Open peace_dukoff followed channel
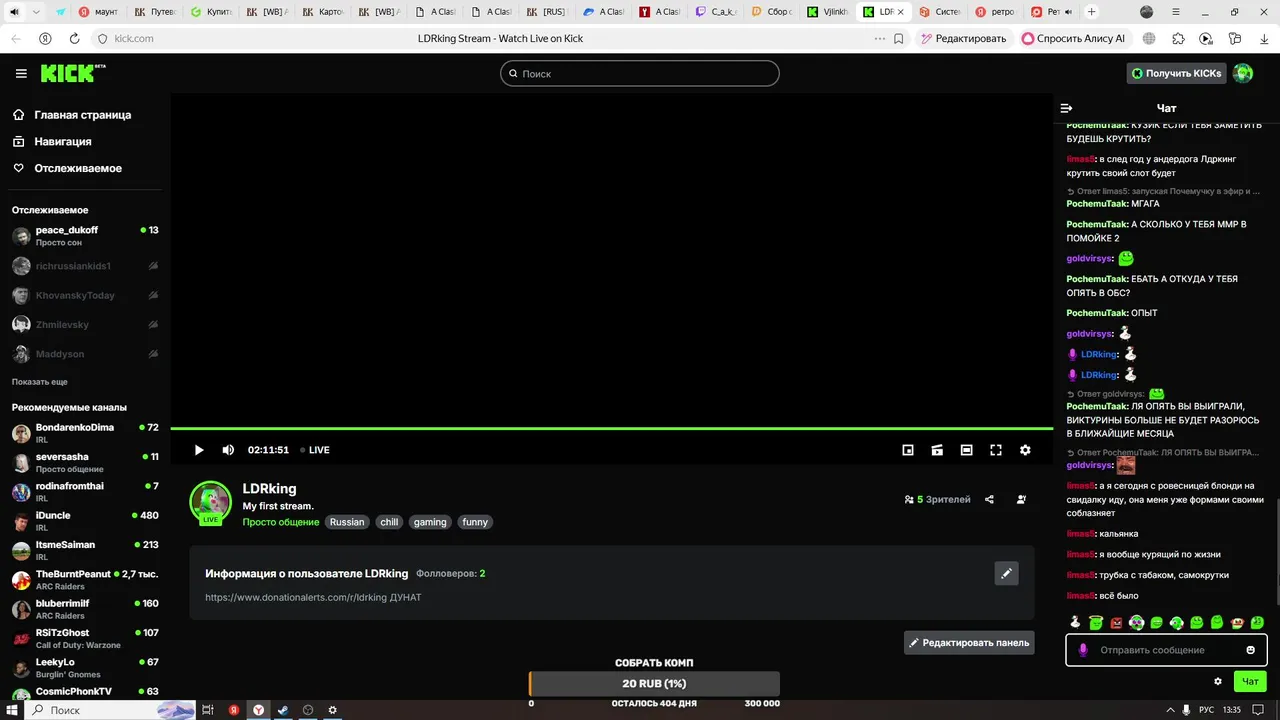This screenshot has width=1280, height=720. 85,236
